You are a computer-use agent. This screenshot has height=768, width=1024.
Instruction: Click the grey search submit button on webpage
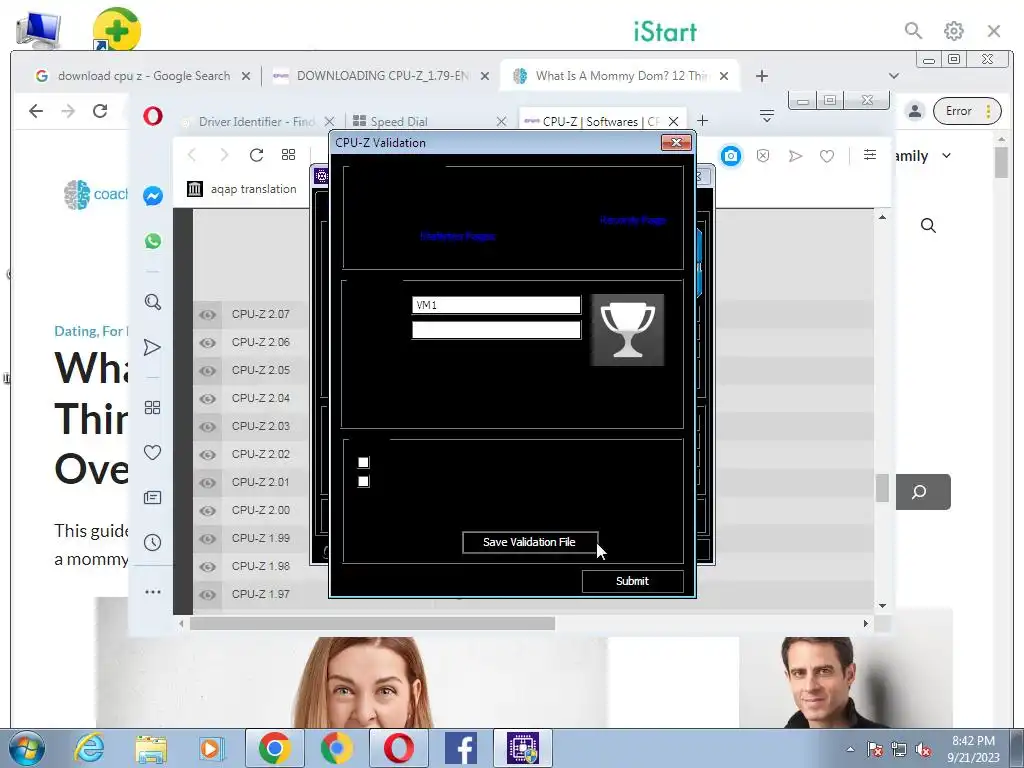923,492
